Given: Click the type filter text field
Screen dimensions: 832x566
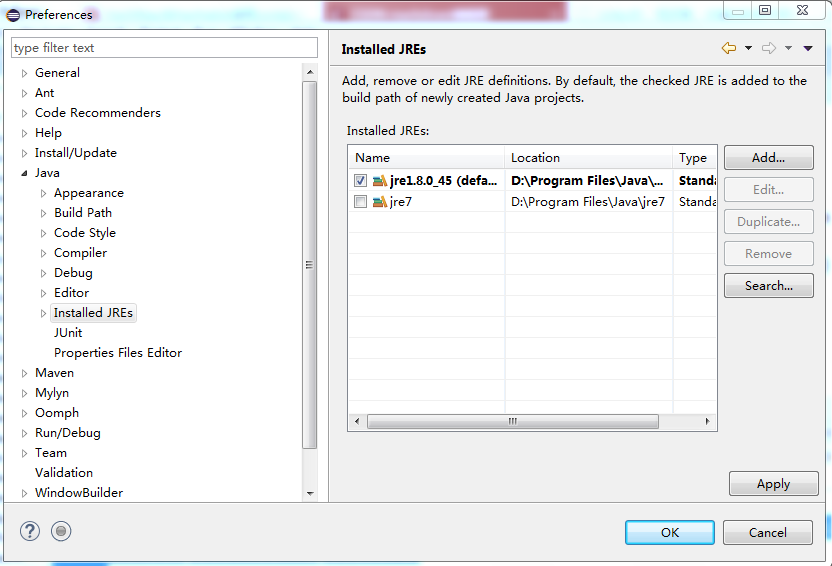Looking at the screenshot, I should (x=164, y=48).
